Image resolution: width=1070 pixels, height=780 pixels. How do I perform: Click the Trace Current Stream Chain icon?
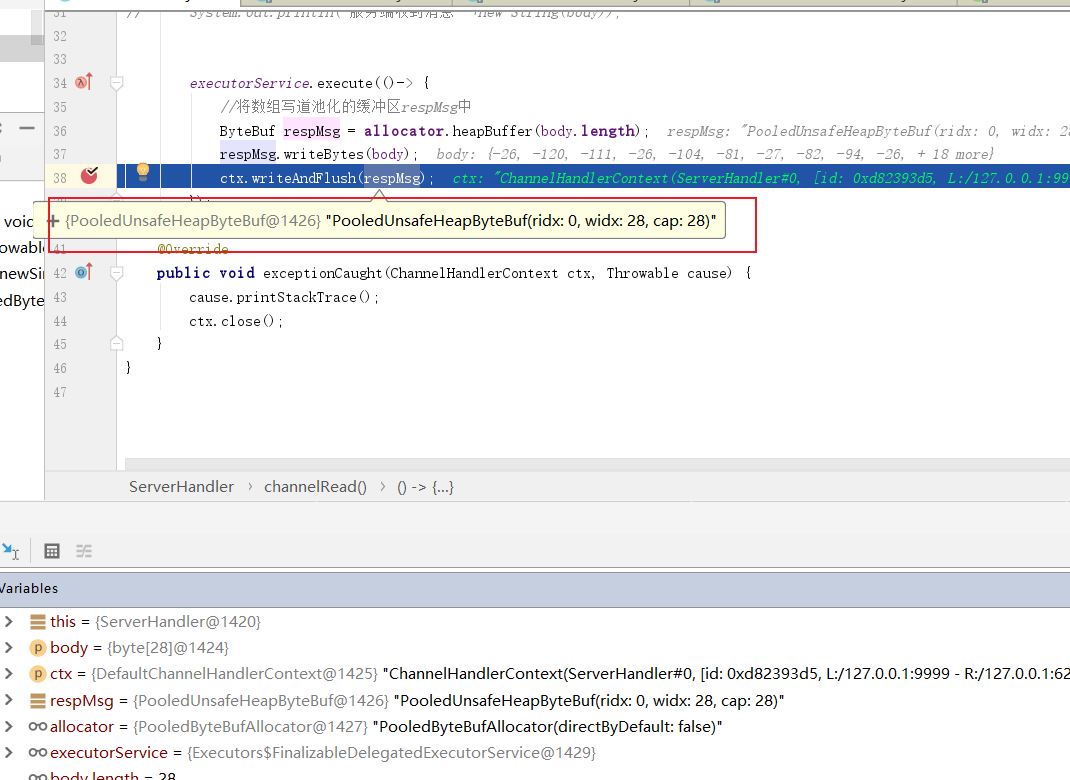pos(84,550)
